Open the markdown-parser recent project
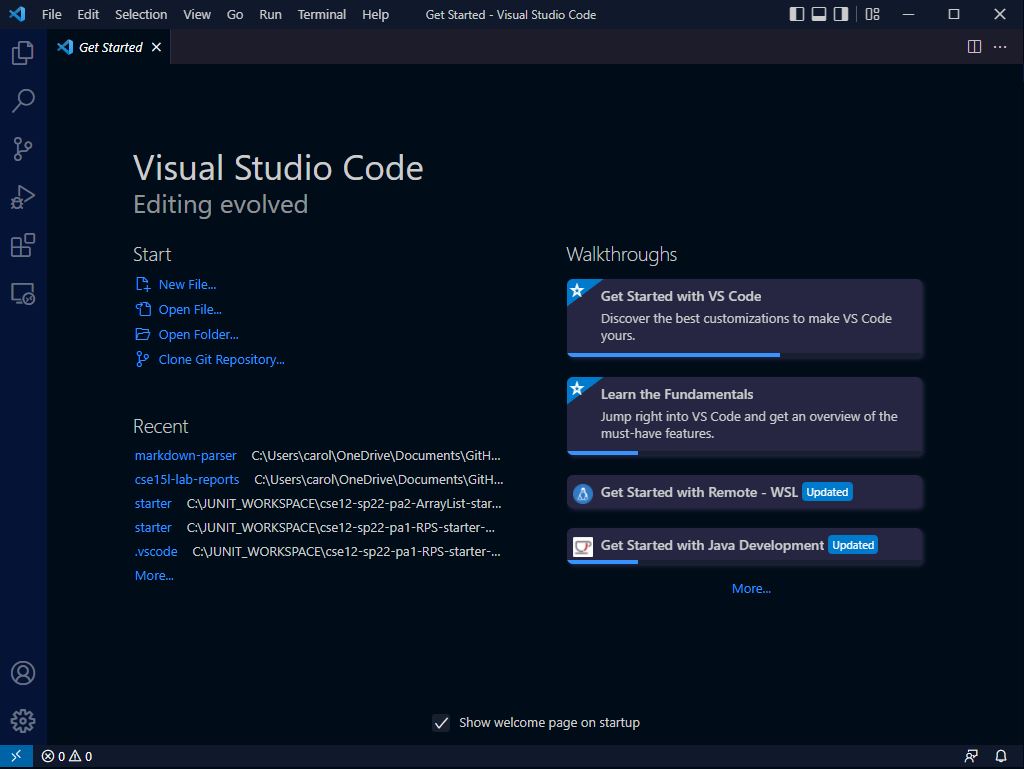Viewport: 1024px width, 769px height. tap(185, 455)
